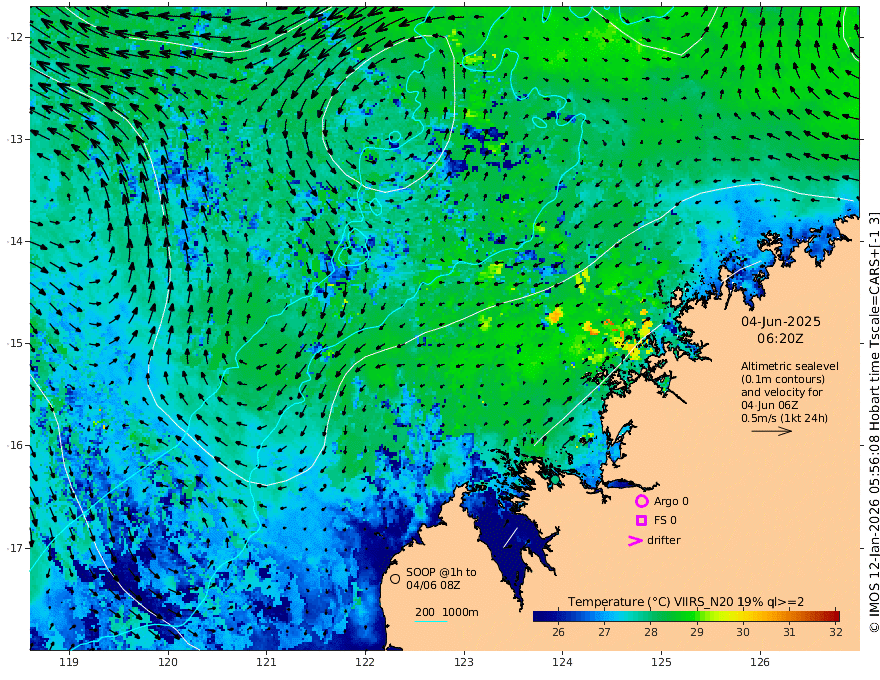Click colorbar tick label 27
The height and width of the screenshot is (680, 880).
(x=604, y=632)
